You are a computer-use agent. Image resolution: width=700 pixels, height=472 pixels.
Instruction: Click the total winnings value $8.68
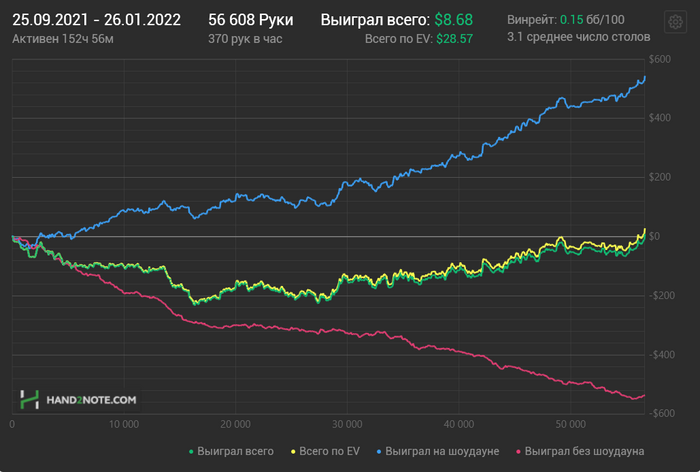(x=454, y=20)
